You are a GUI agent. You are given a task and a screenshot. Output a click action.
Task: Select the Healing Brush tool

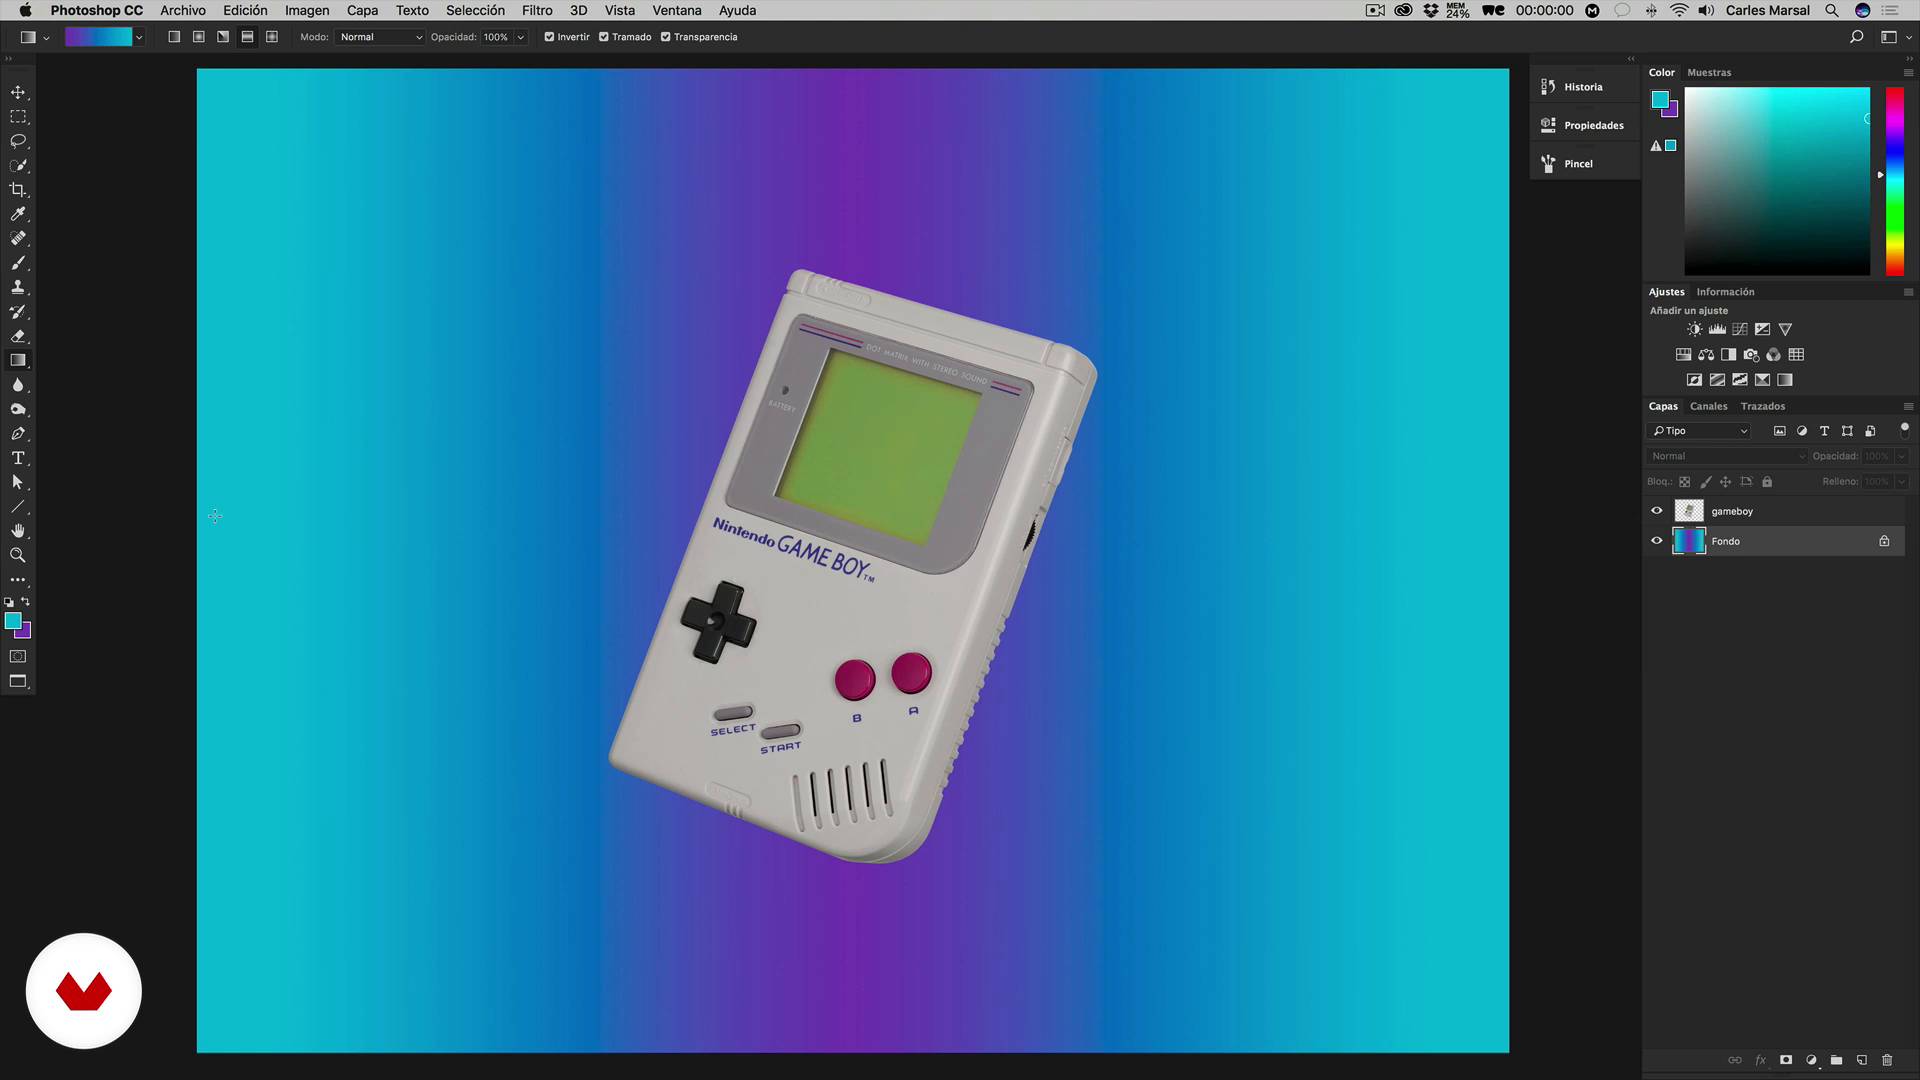tap(18, 238)
